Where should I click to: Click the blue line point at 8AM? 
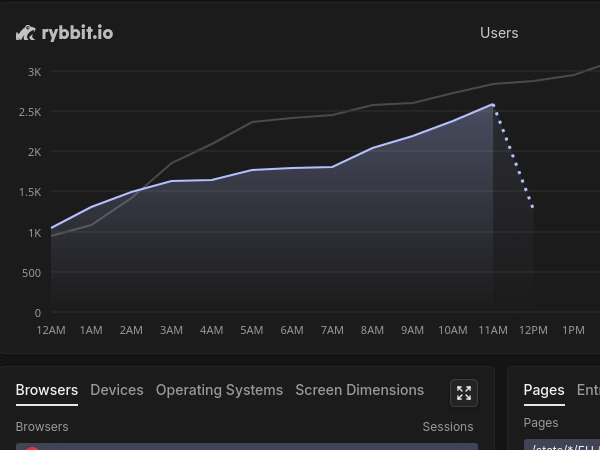click(x=372, y=148)
